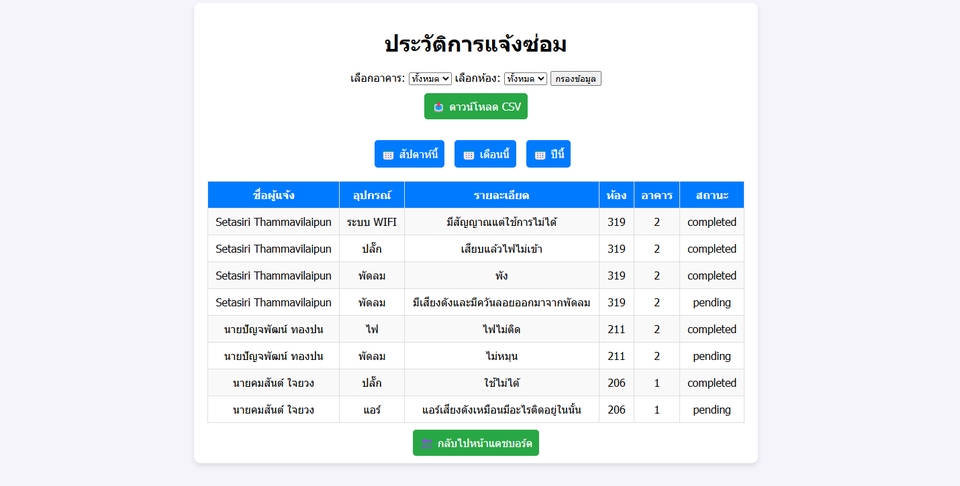Click the calendar icon beside ปีนี้
Image resolution: width=960 pixels, height=486 pixels.
point(540,155)
